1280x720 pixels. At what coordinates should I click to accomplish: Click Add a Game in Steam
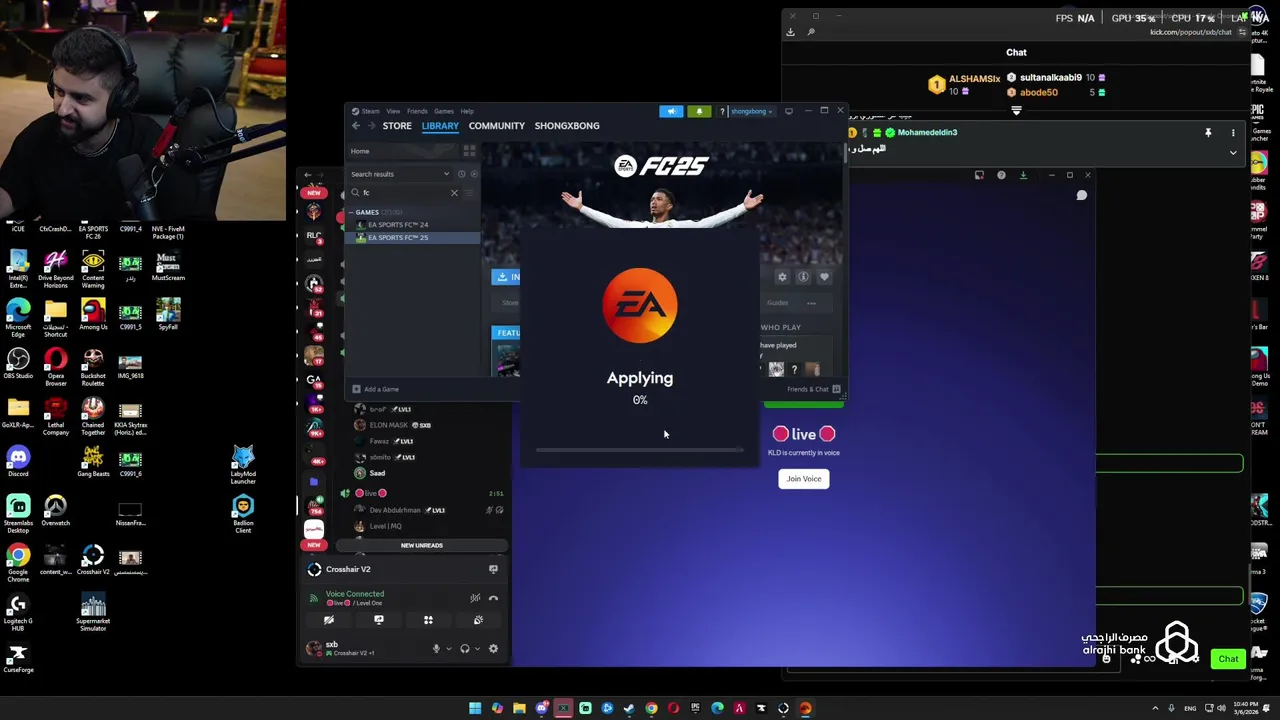click(x=376, y=389)
